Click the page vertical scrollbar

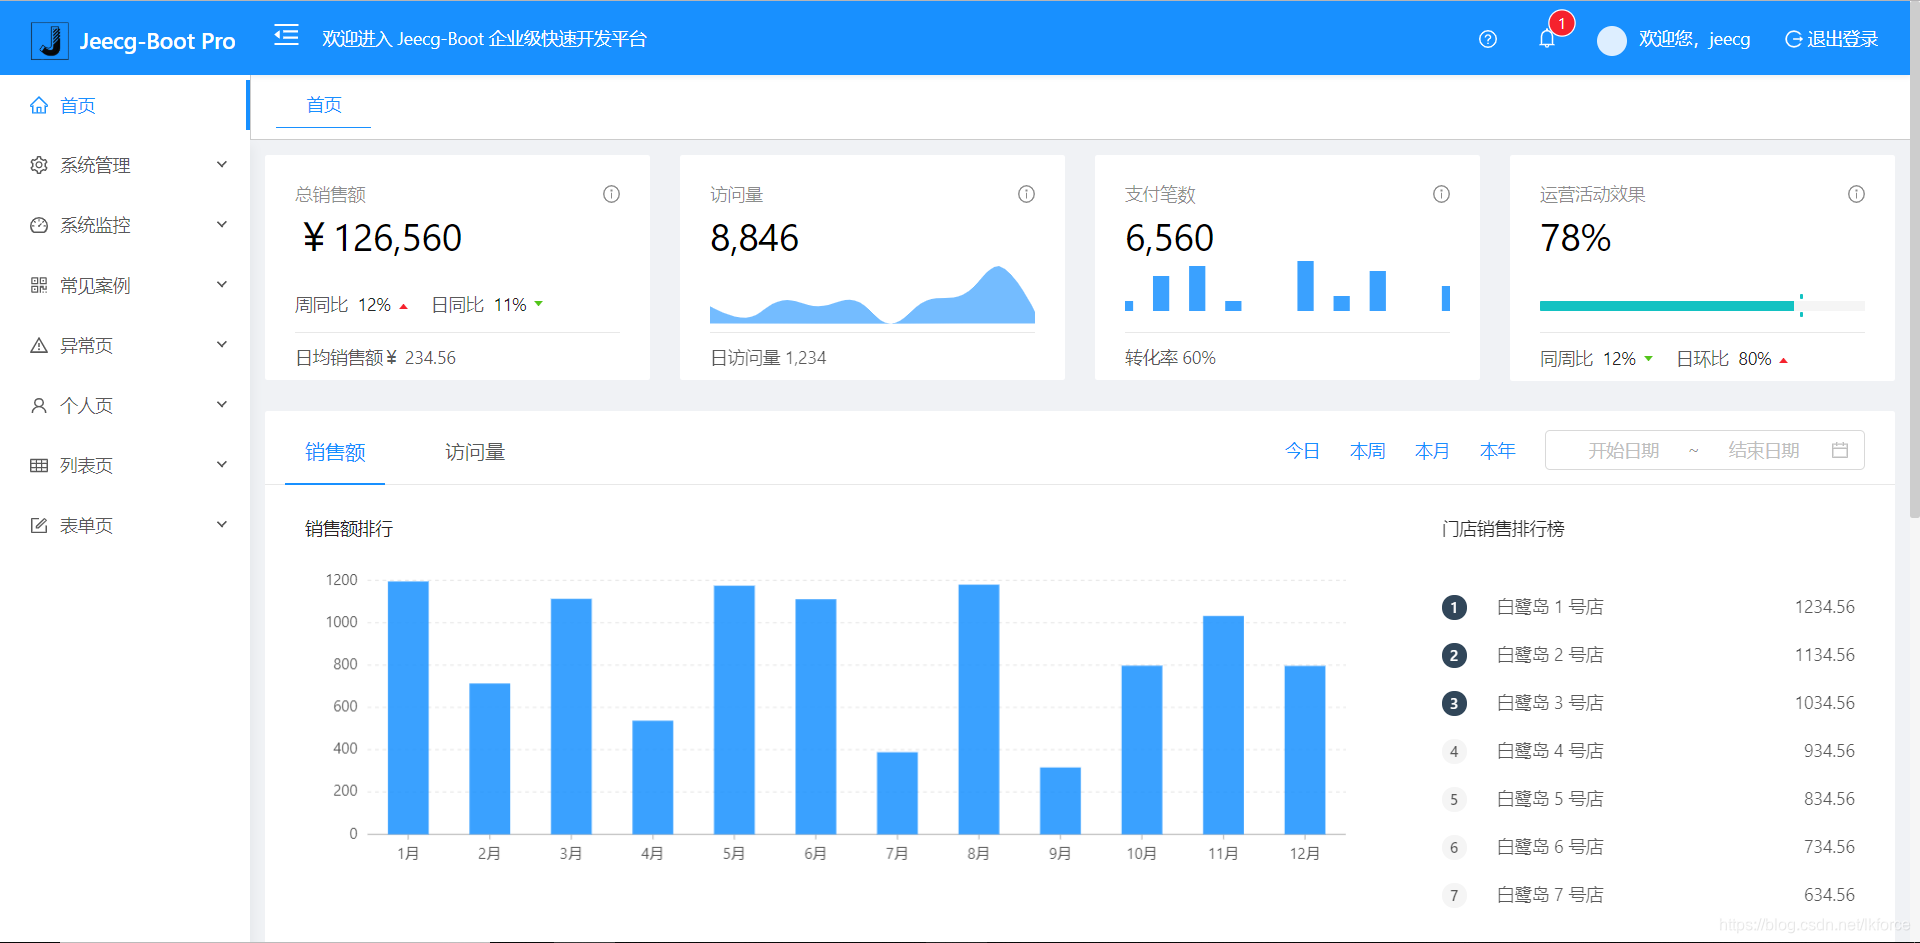1914,258
